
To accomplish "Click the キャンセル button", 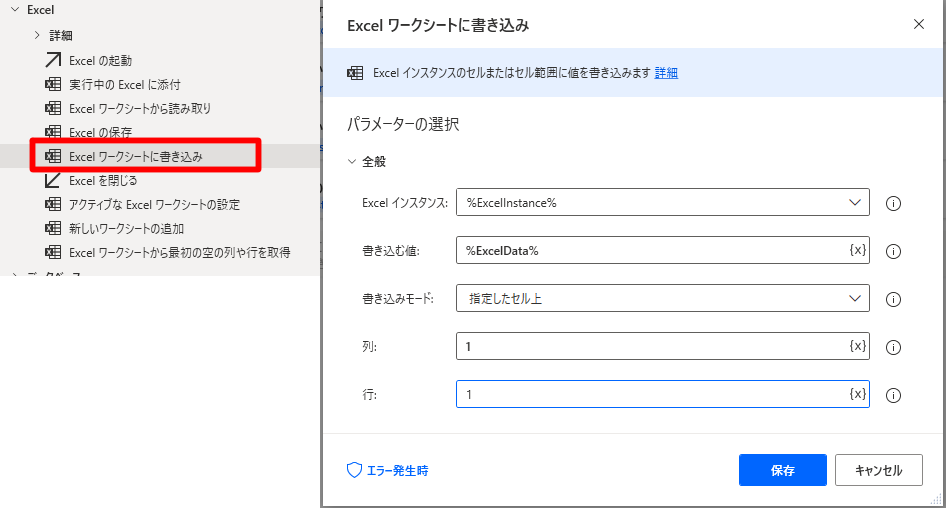I will point(879,470).
